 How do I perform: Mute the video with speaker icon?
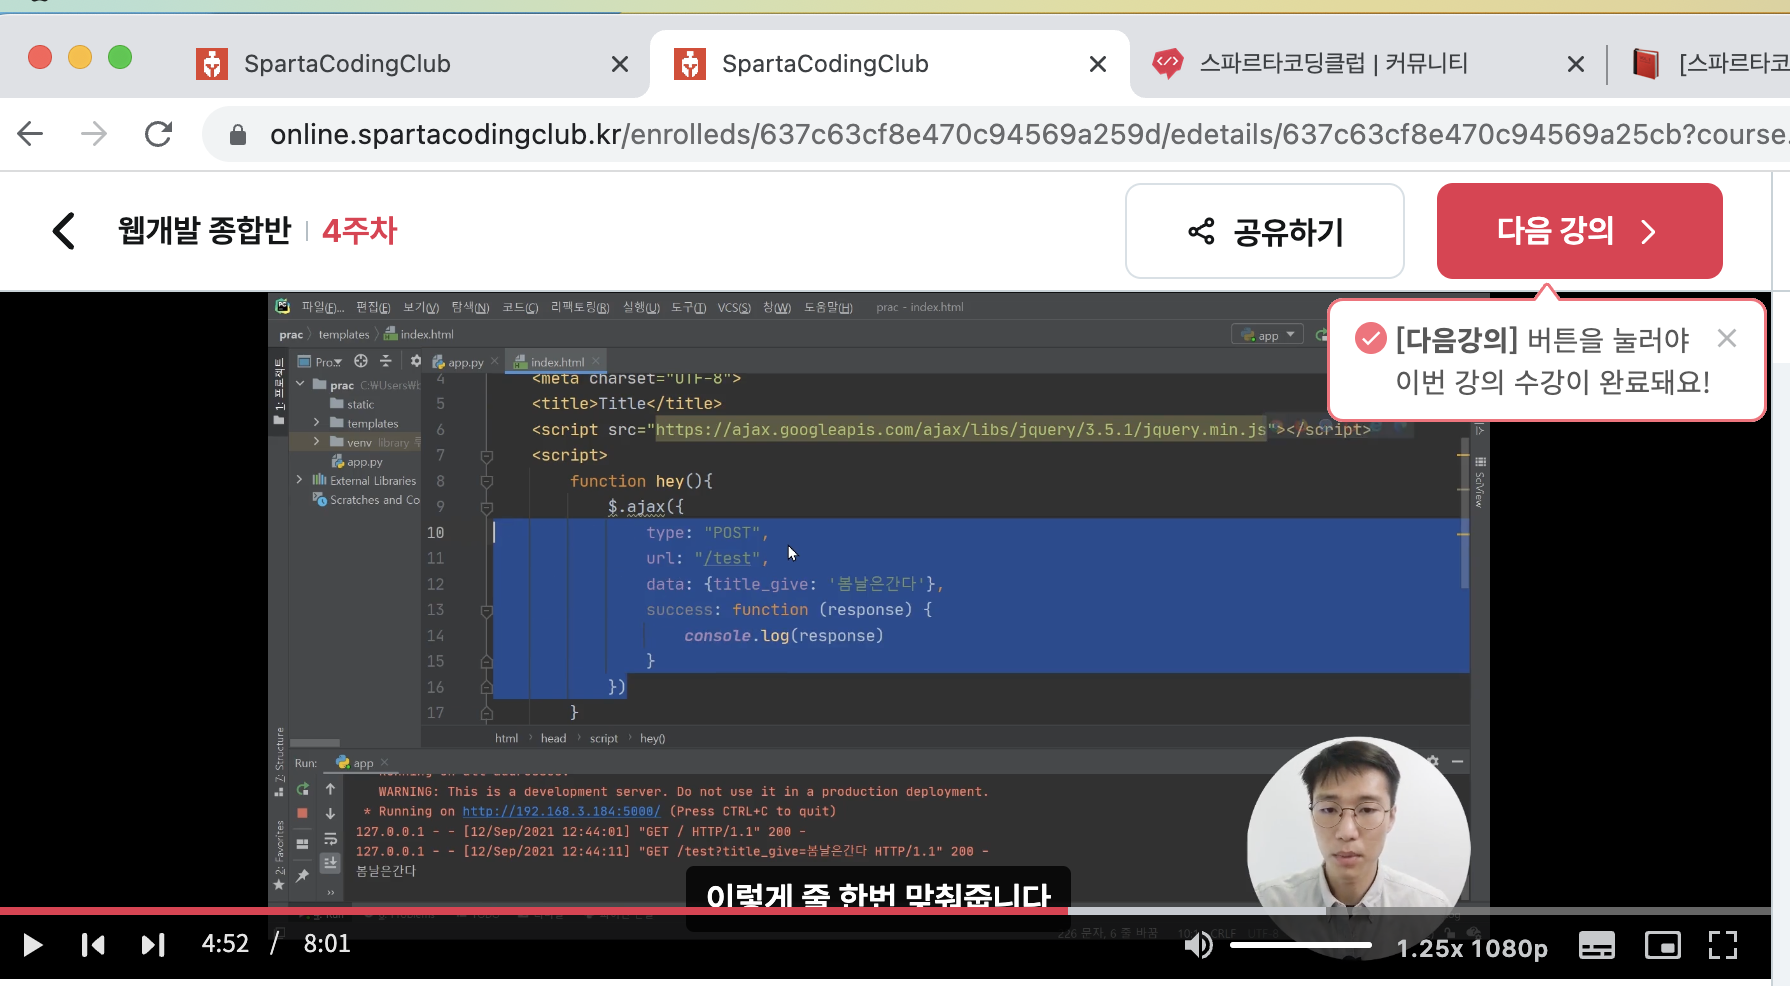(1198, 945)
